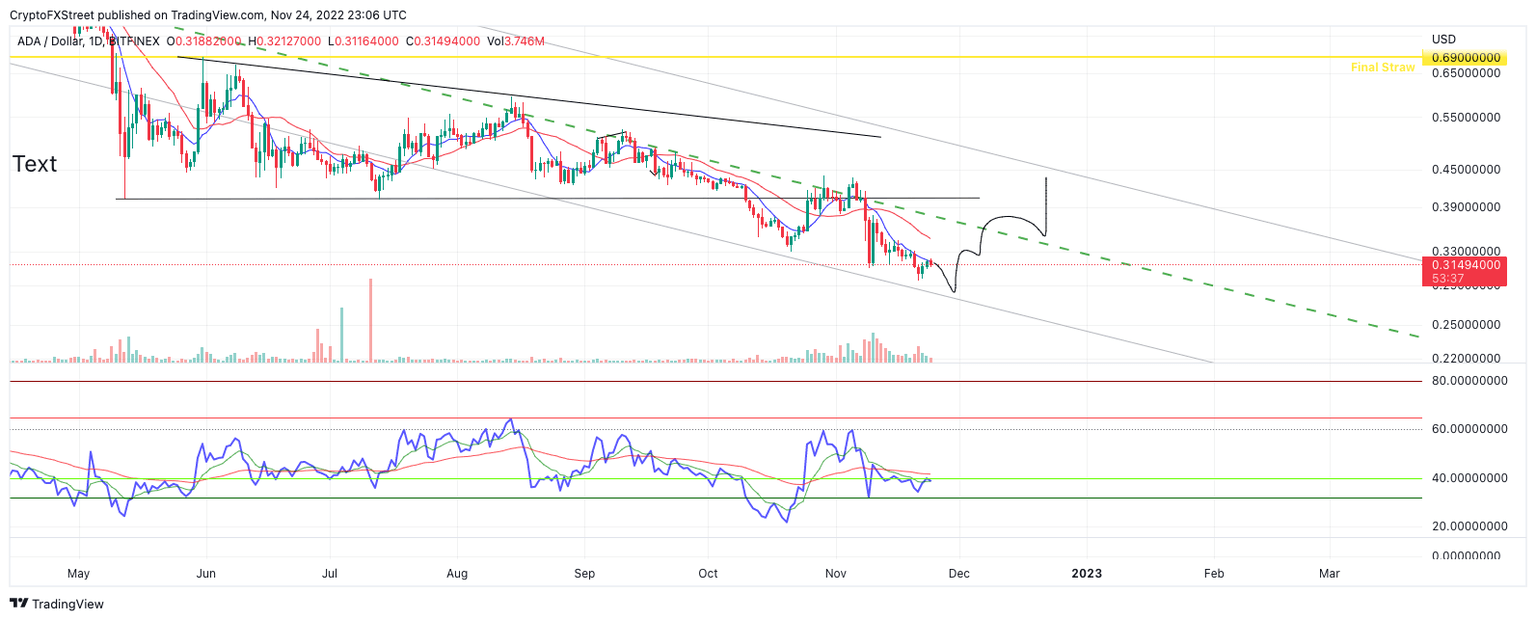Click the '0.25000000' price axis label
Screen dimensions: 1536x620
point(1466,325)
